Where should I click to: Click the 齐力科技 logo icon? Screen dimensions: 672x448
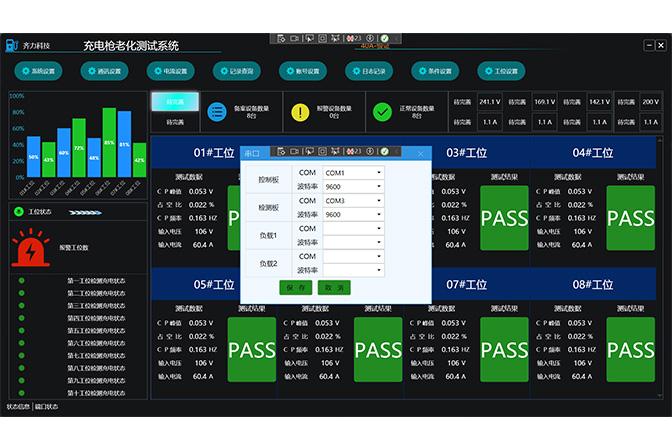click(x=12, y=44)
